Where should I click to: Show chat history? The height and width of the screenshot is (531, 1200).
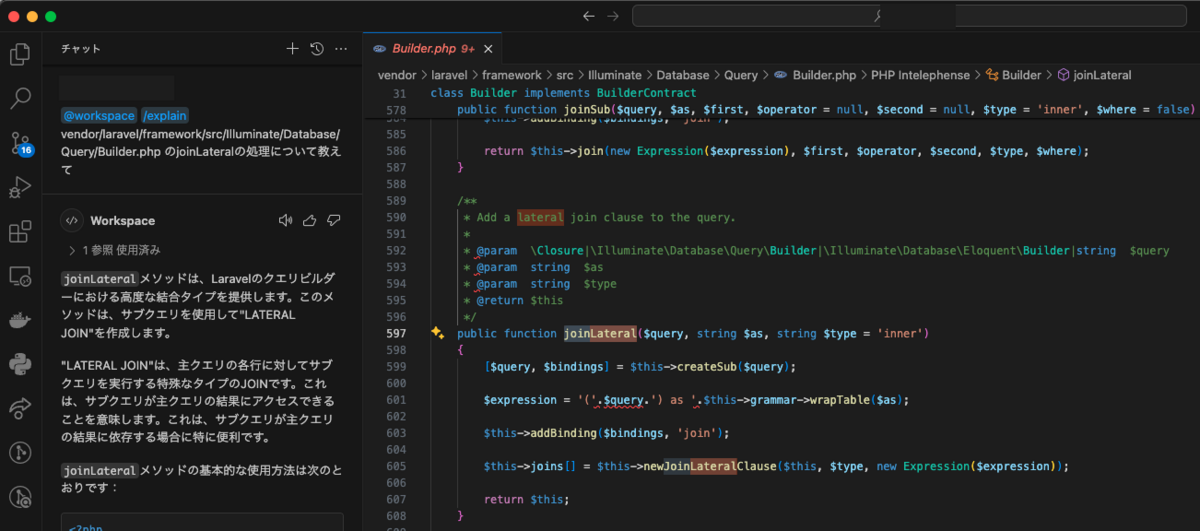point(317,48)
